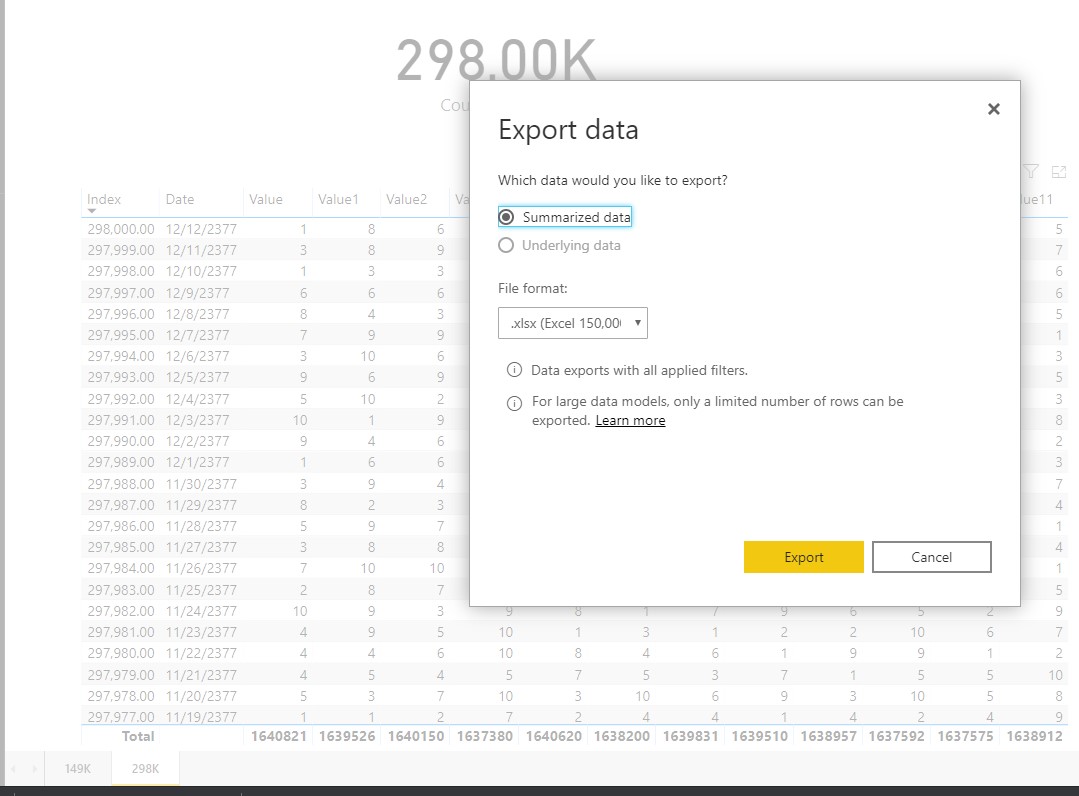This screenshot has height=796, width=1079.
Task: Select the 12/12/2377 date cell
Action: [x=201, y=229]
